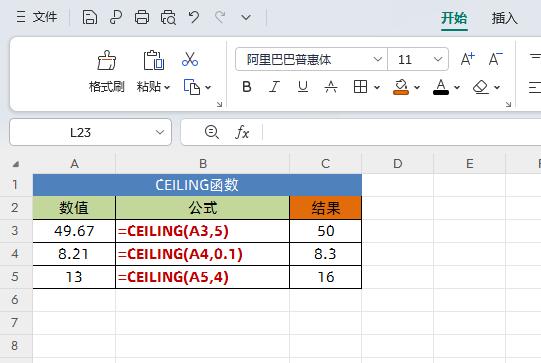Undo the last action

pos(194,17)
